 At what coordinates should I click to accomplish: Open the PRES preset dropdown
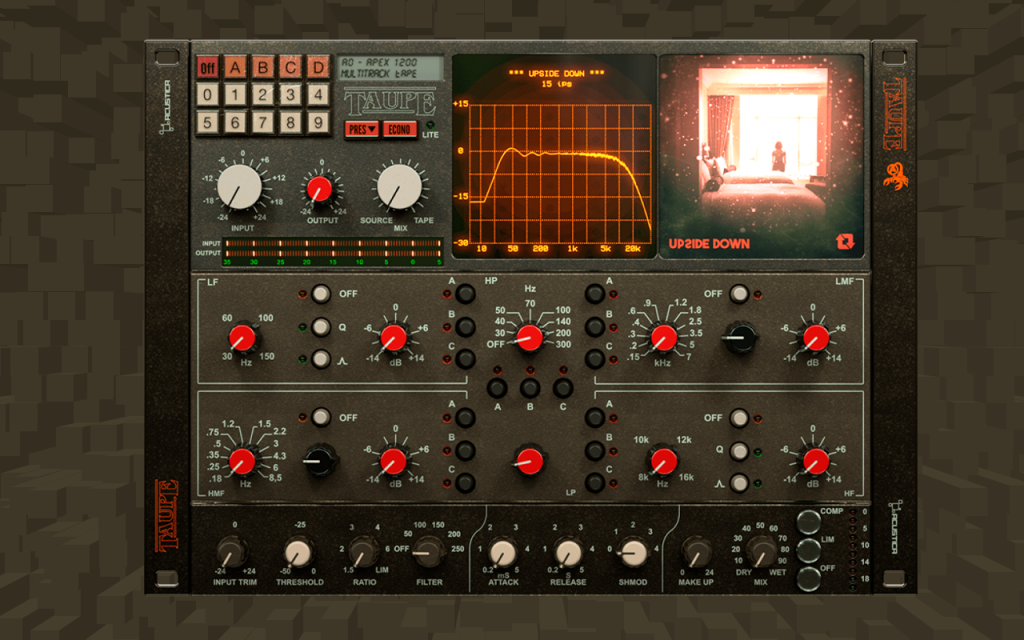pos(362,129)
